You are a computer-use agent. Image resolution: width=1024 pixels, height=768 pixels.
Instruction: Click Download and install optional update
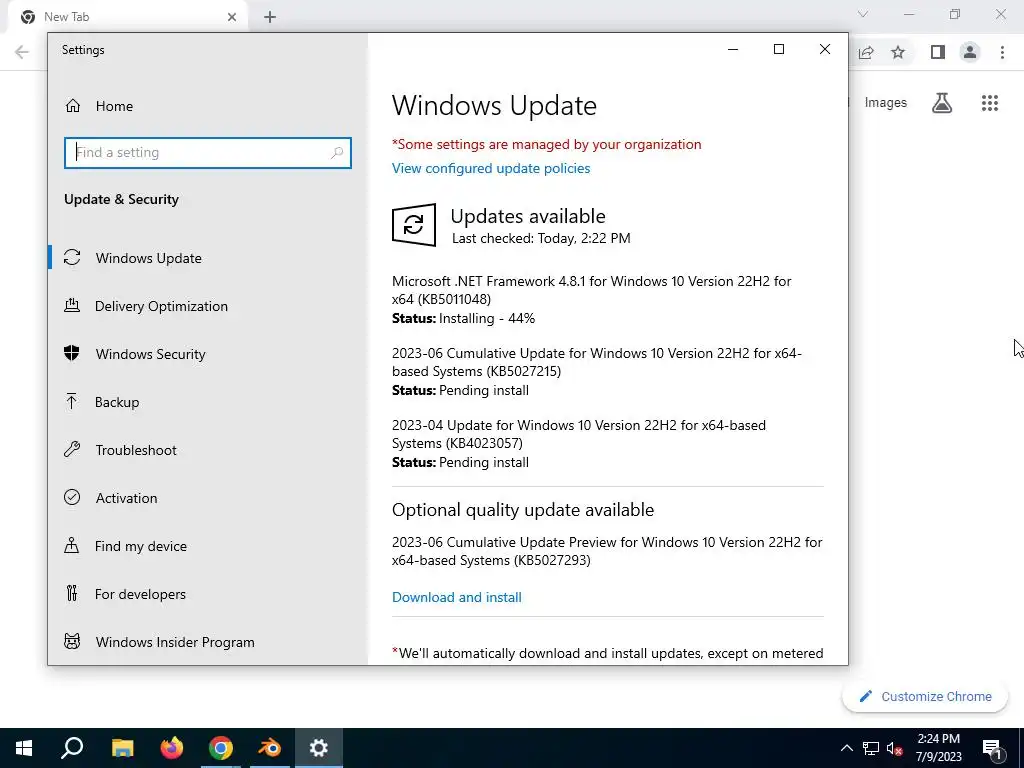click(x=456, y=598)
